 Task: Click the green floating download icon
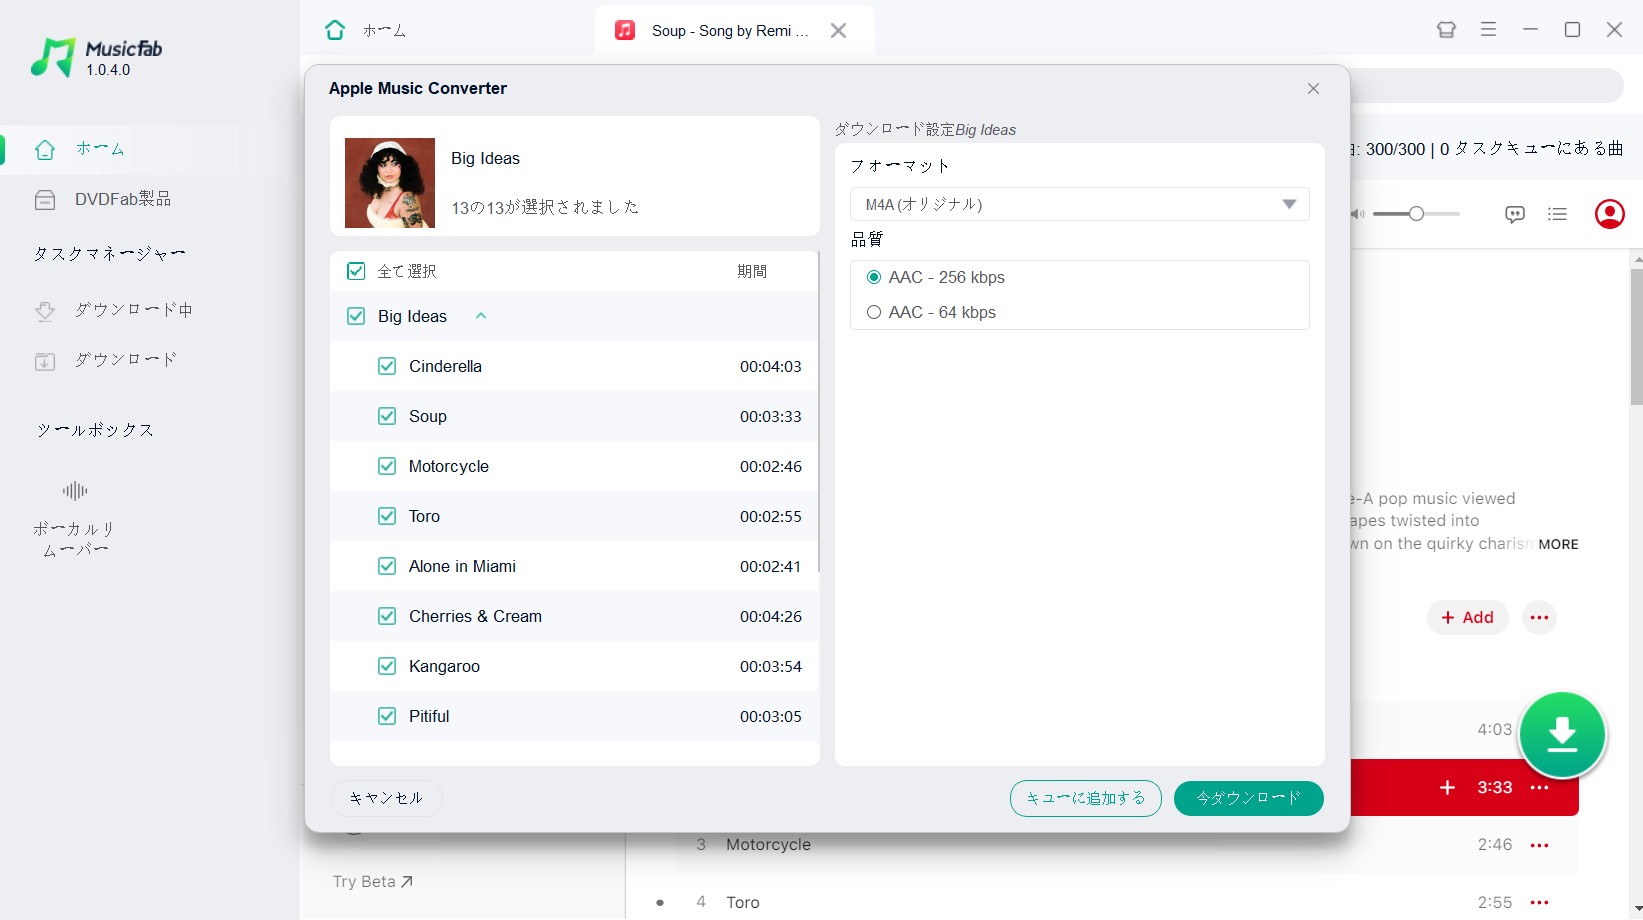pyautogui.click(x=1562, y=735)
